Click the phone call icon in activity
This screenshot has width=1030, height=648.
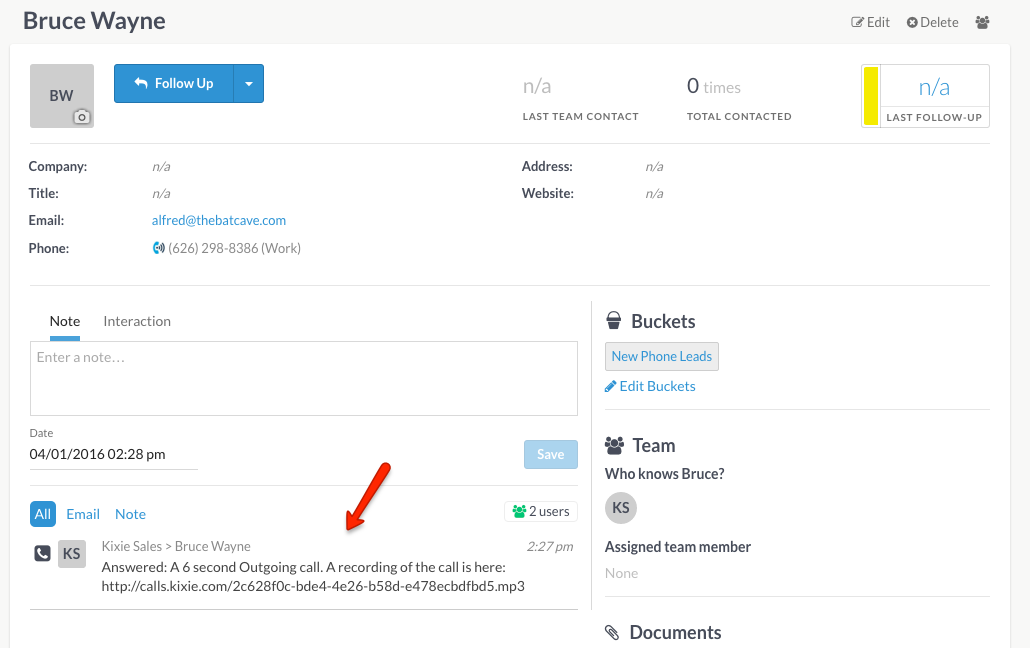pos(42,553)
